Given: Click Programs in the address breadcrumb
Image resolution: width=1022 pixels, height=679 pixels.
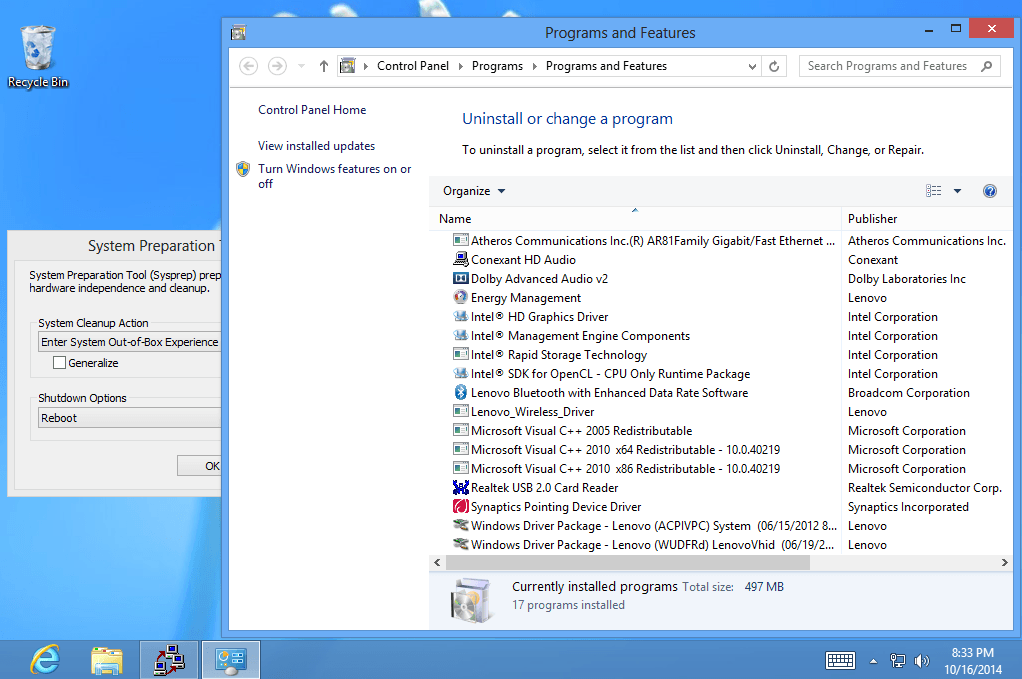Looking at the screenshot, I should 497,66.
